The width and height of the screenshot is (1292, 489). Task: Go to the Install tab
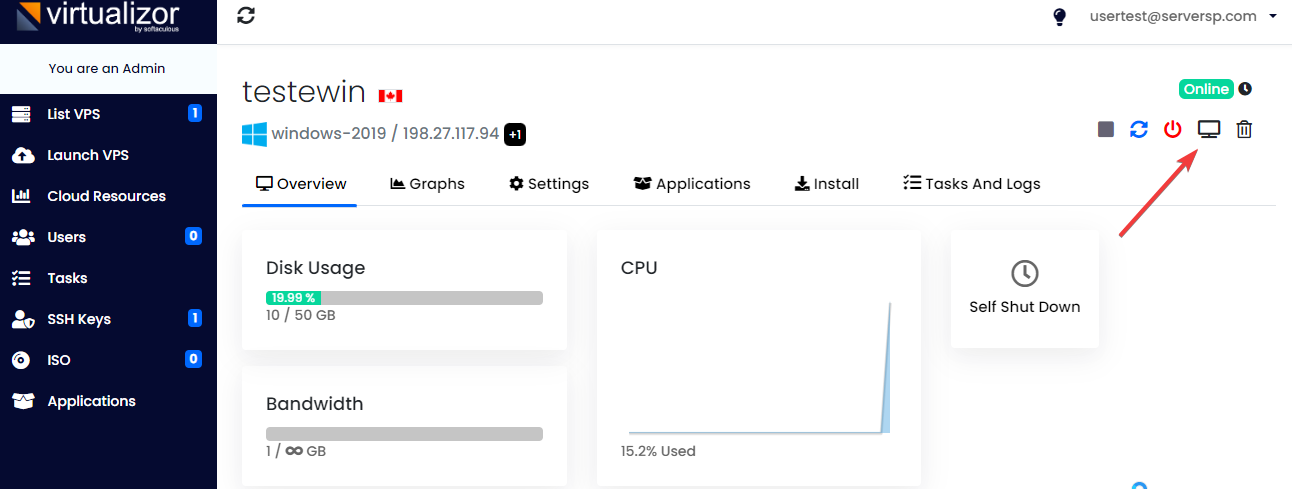tap(827, 184)
